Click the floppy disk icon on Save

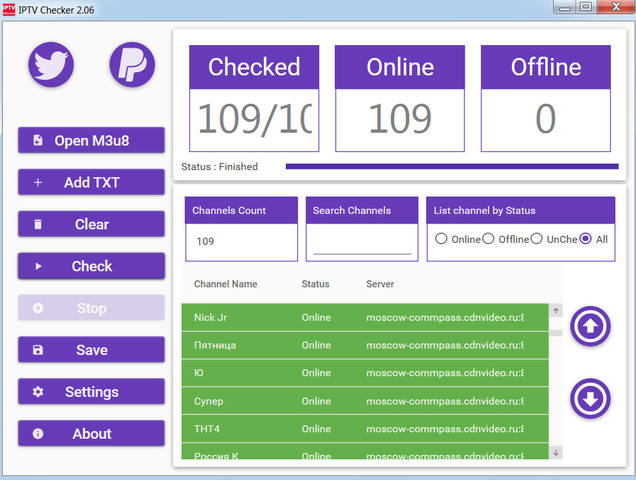(x=38, y=350)
